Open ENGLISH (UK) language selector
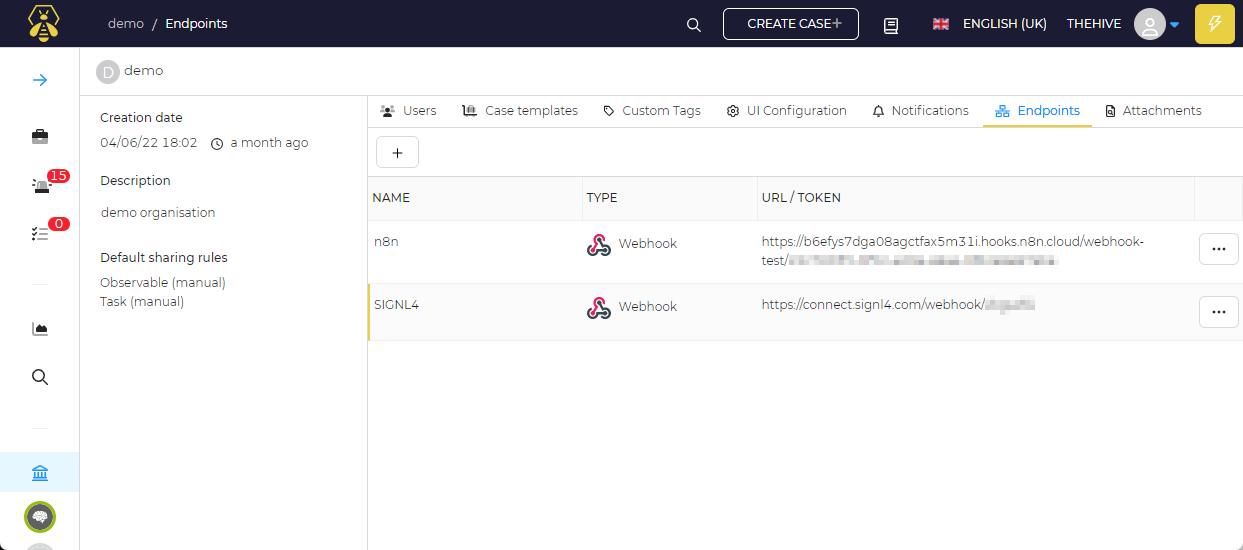The image size is (1243, 550). (x=1004, y=24)
